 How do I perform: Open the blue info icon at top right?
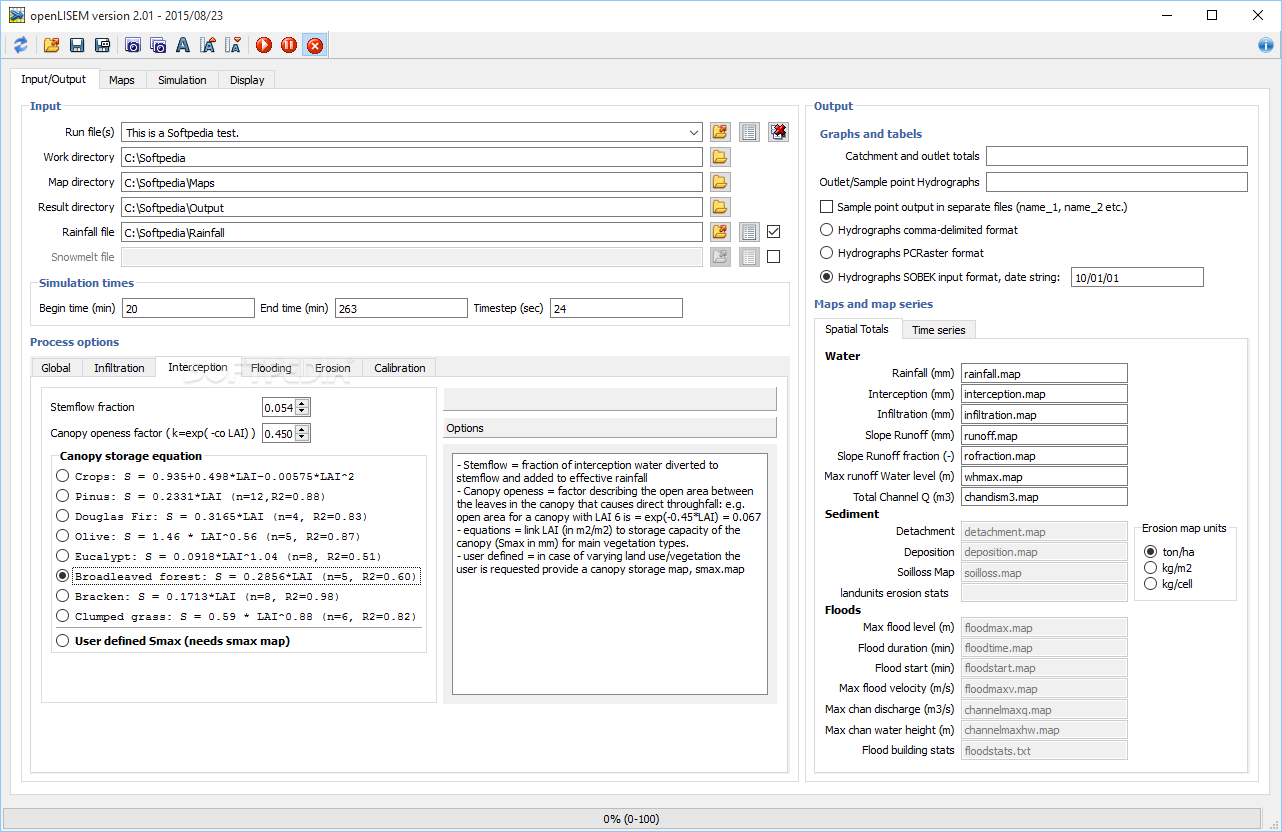1265,45
